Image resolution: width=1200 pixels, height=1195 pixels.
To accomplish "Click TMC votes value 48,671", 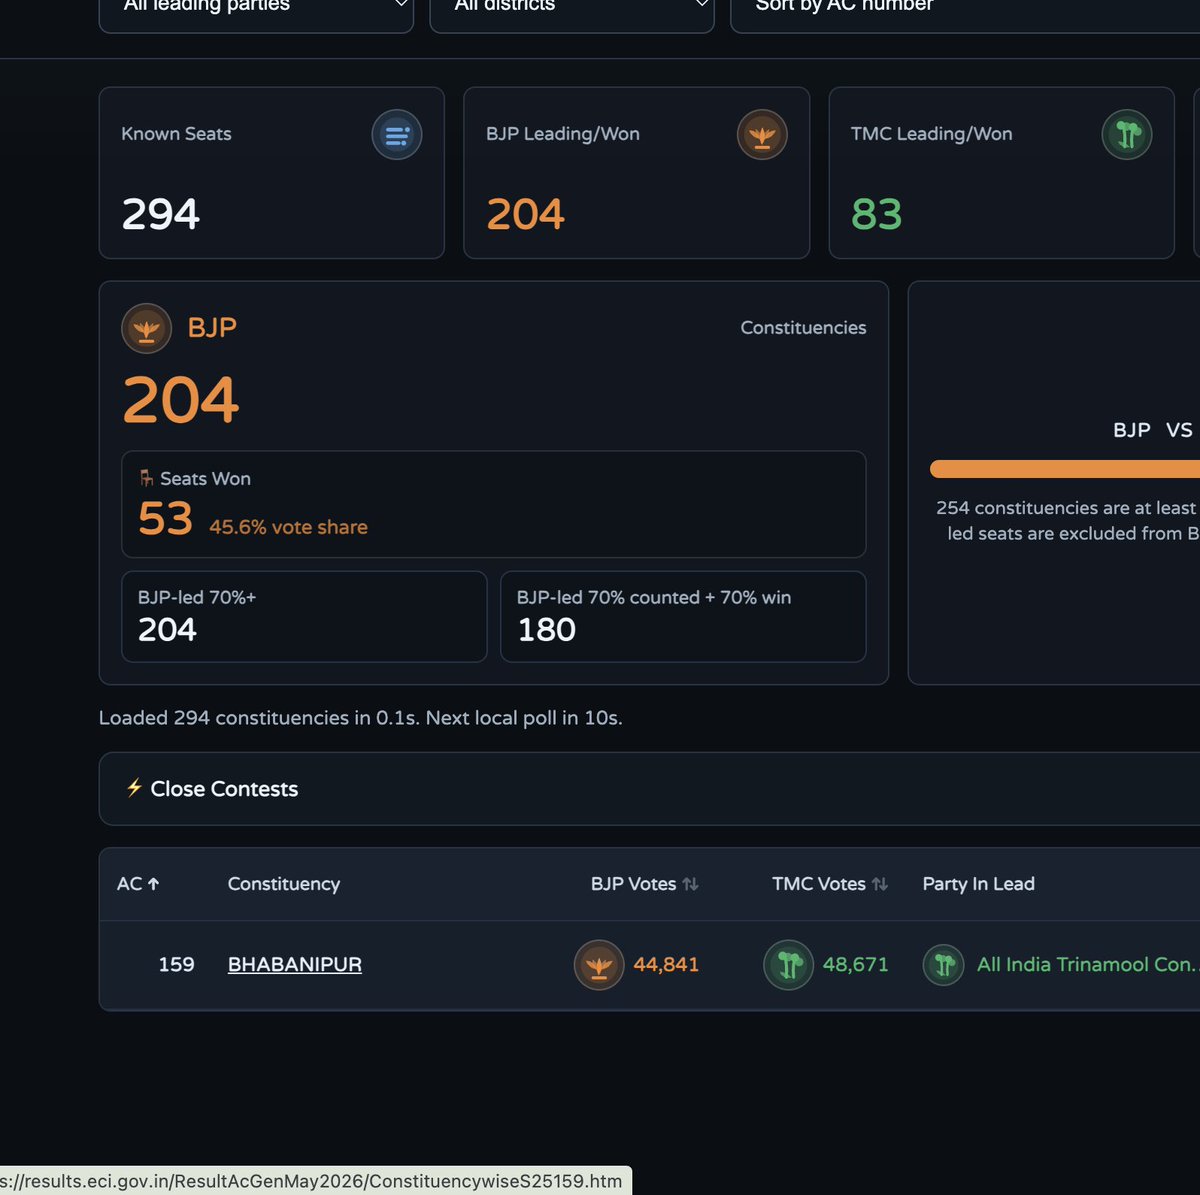I will pyautogui.click(x=855, y=965).
